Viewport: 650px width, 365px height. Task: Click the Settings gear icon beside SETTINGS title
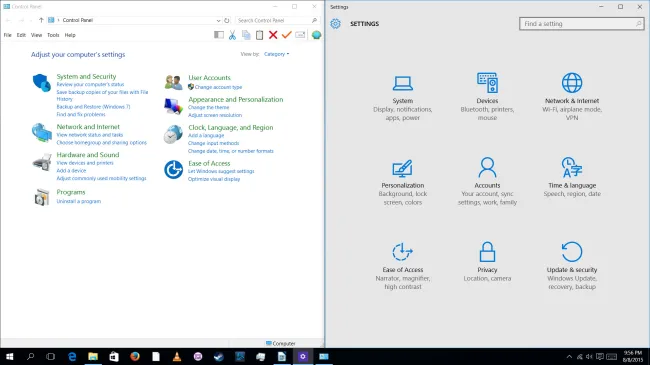335,24
